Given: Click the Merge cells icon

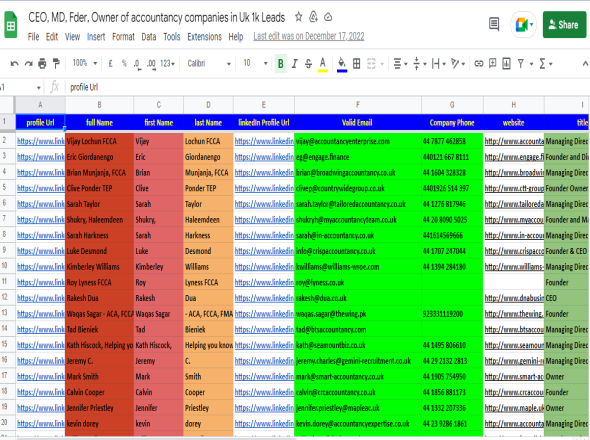Looking at the screenshot, I should [371, 64].
